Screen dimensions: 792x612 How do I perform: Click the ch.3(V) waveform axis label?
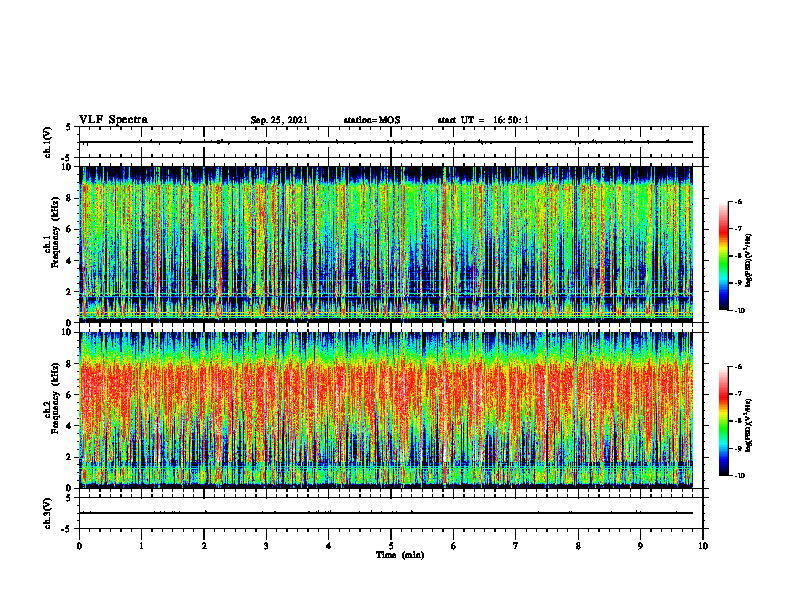(x=48, y=513)
